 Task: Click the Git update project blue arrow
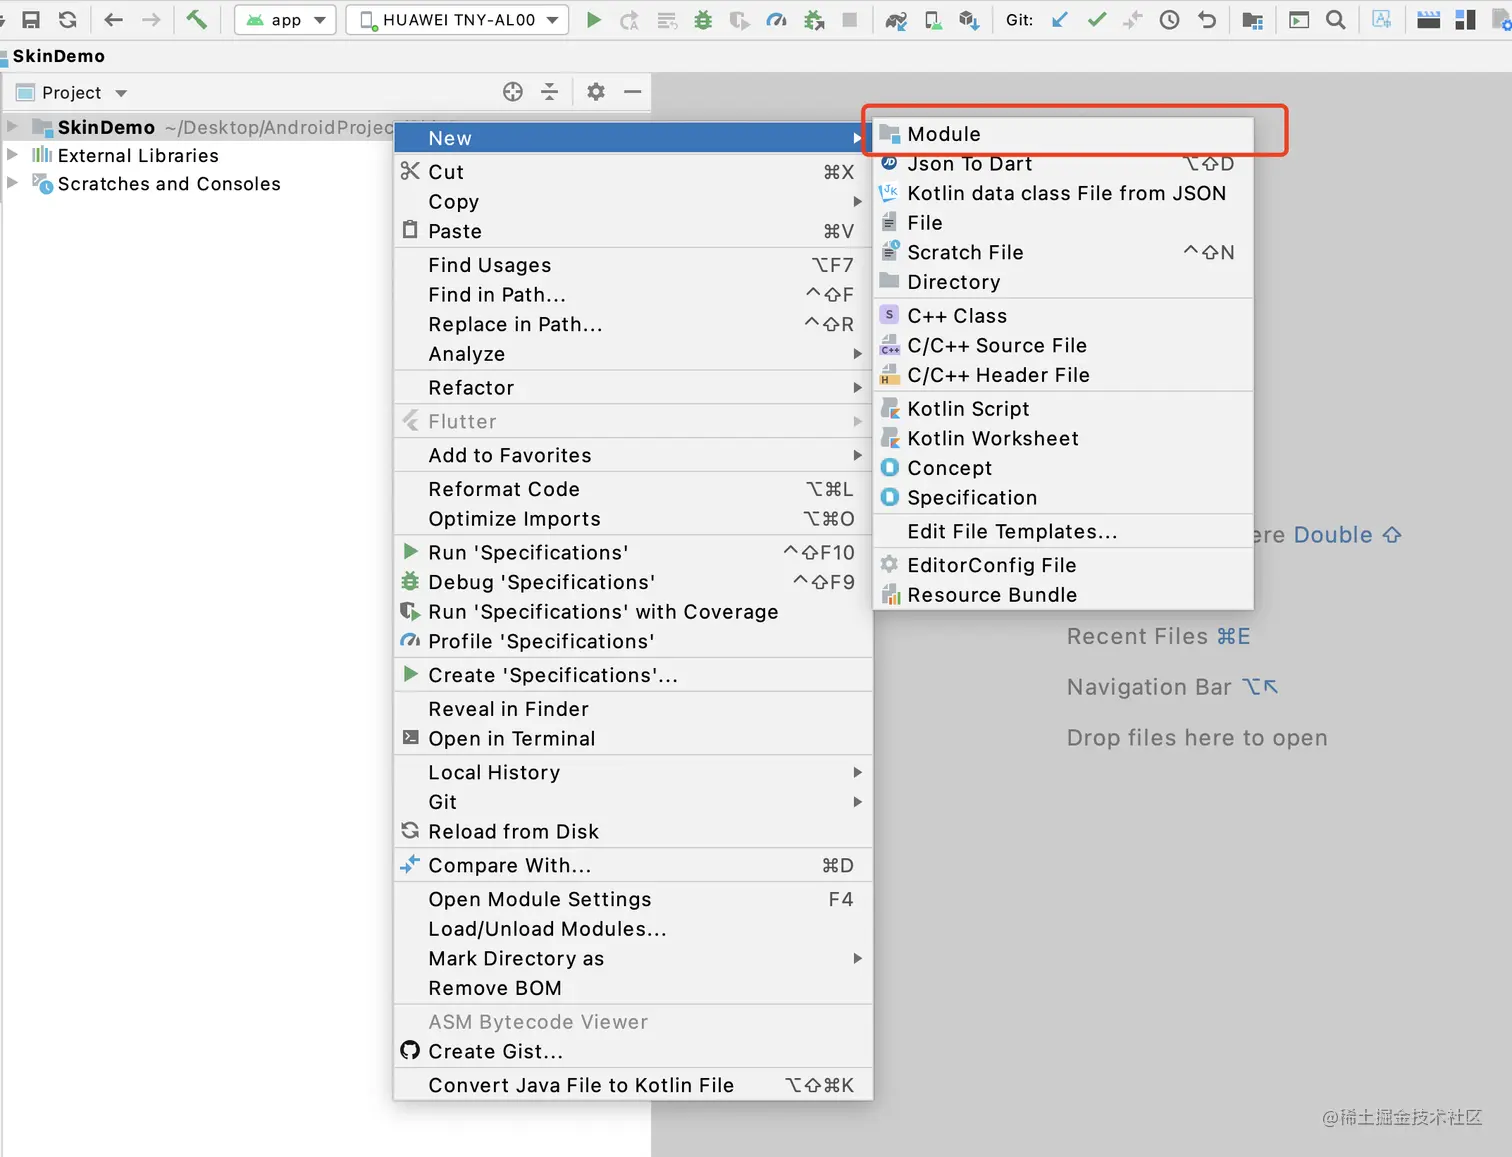coord(1060,20)
